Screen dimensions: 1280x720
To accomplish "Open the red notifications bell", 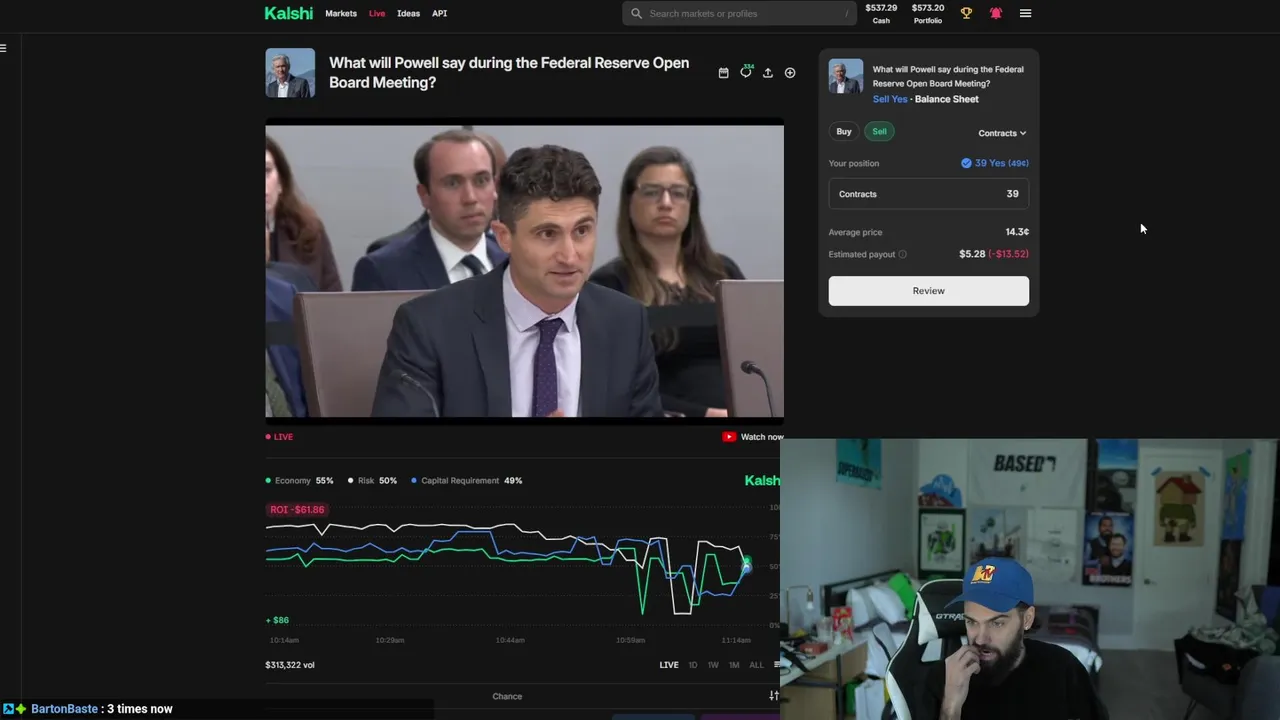I will click(996, 13).
